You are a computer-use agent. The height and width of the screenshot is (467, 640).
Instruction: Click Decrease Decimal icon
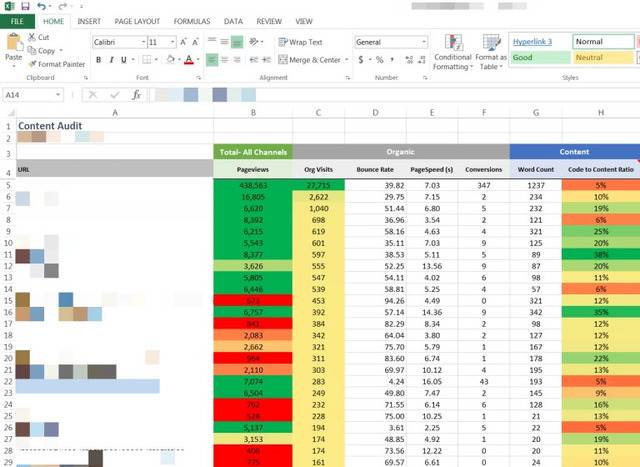(x=422, y=60)
